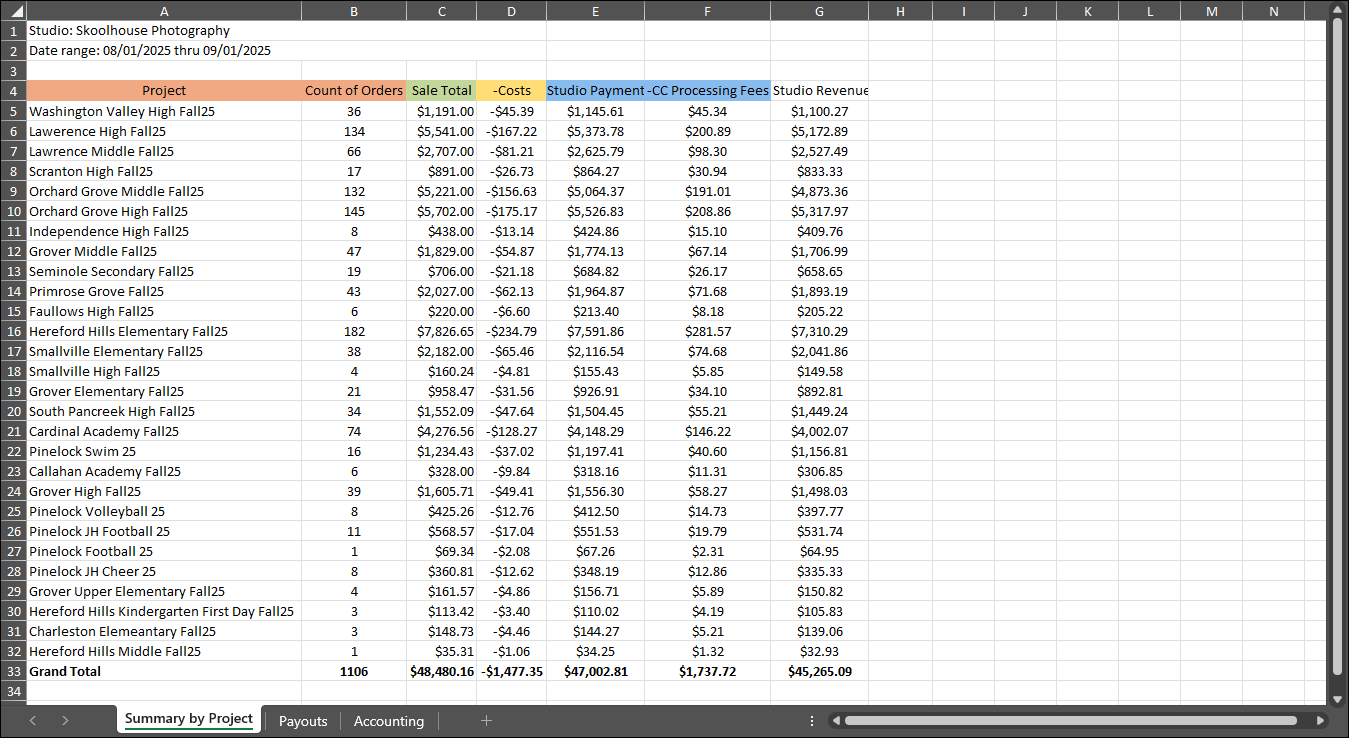Select the Summary by Project tab
Viewport: 1349px width, 738px height.
click(x=189, y=719)
